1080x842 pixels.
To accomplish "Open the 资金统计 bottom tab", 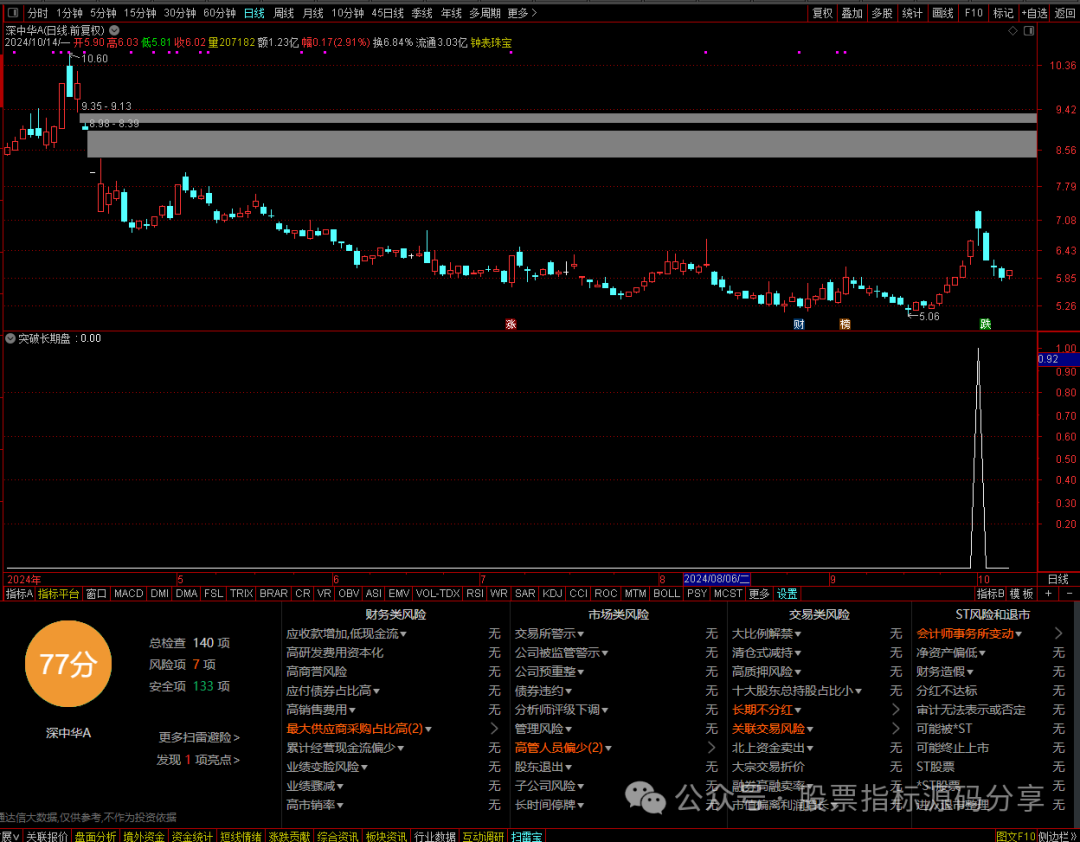I will (192, 836).
